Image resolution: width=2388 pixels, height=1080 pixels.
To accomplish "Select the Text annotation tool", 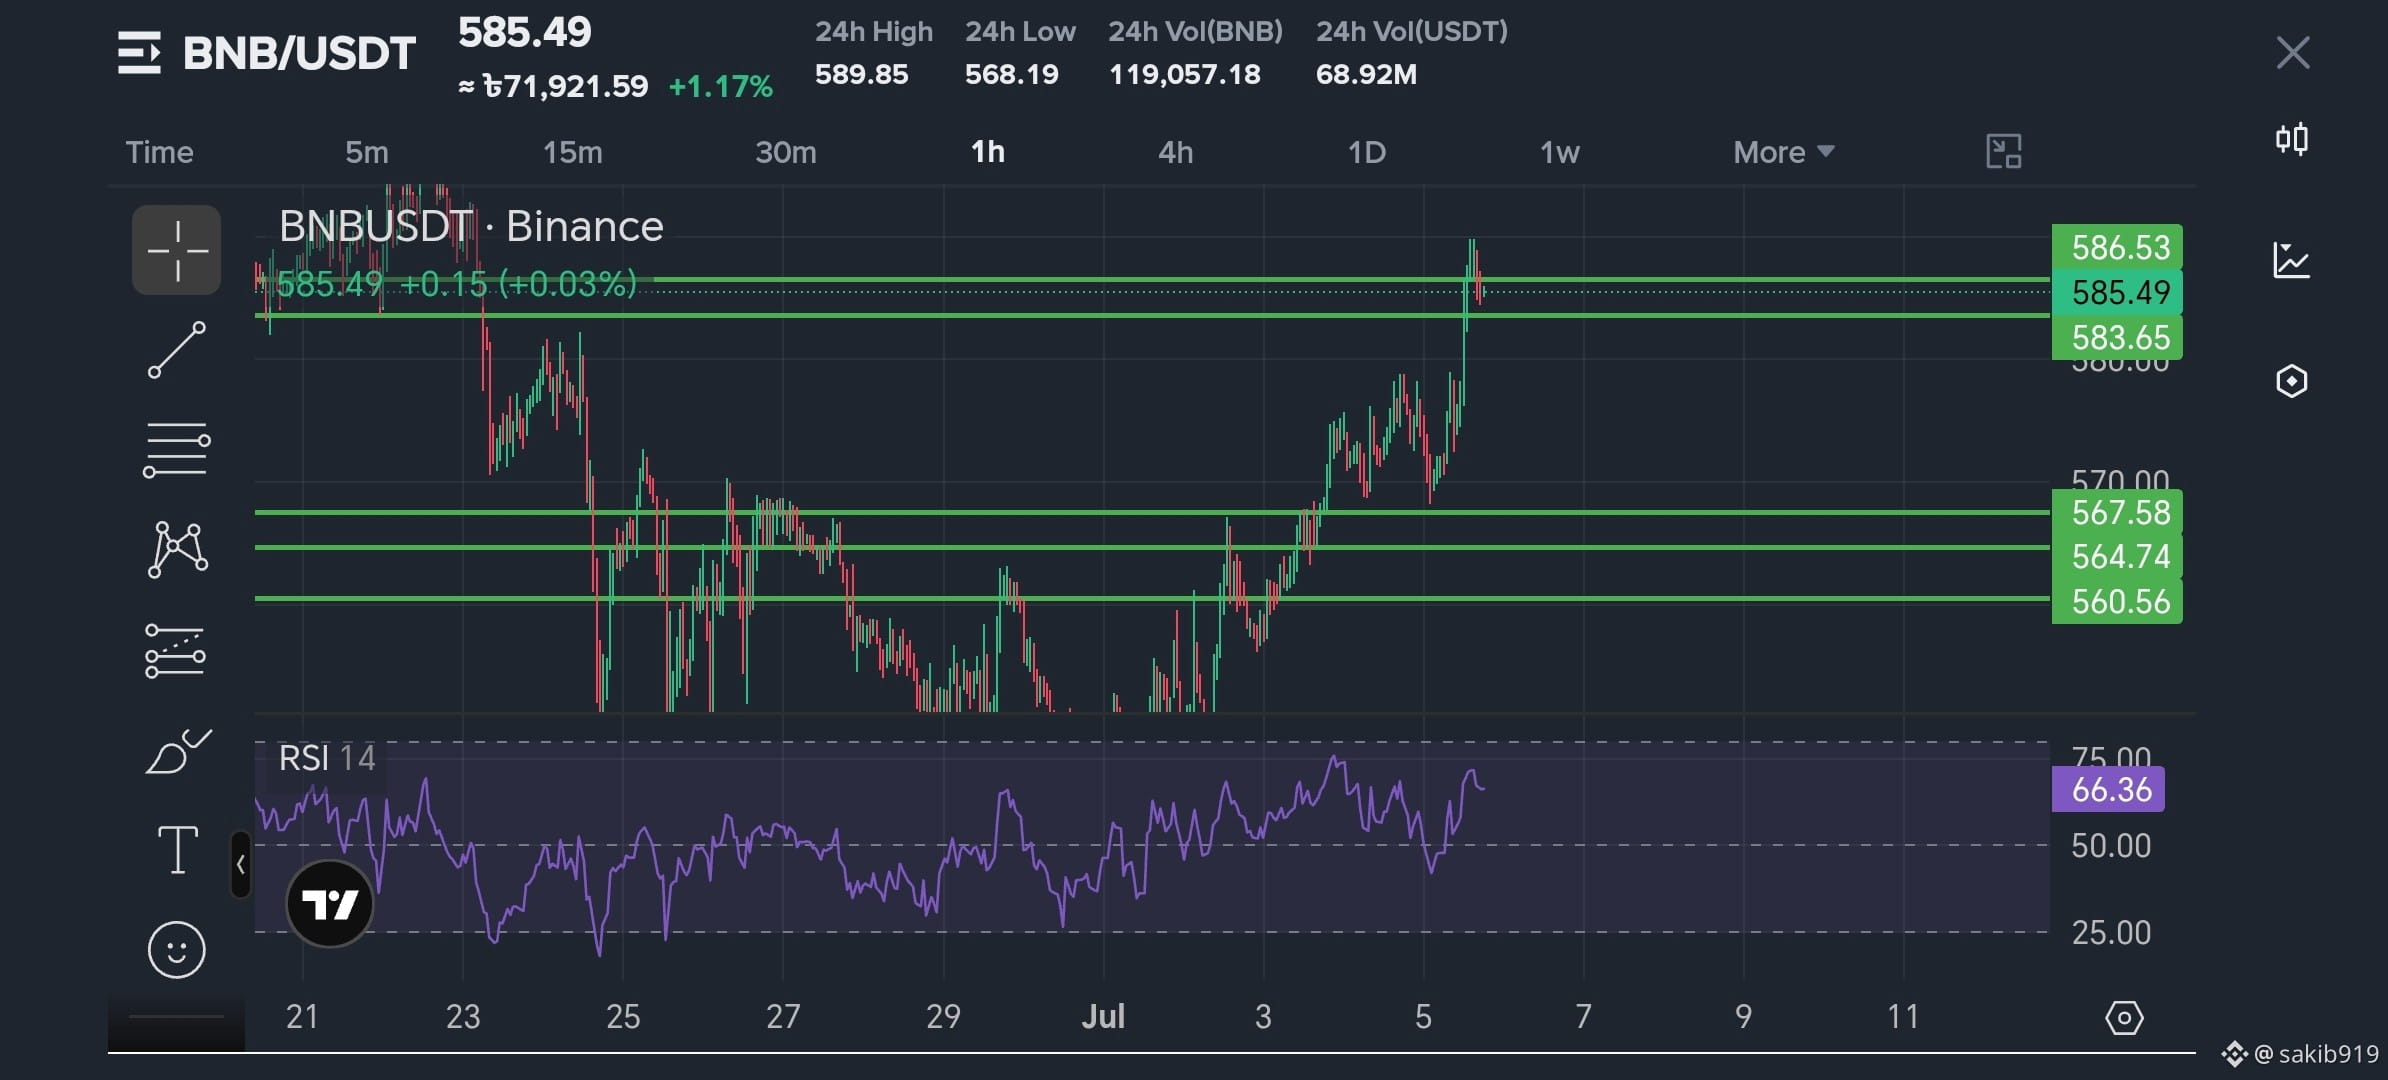I will (178, 850).
